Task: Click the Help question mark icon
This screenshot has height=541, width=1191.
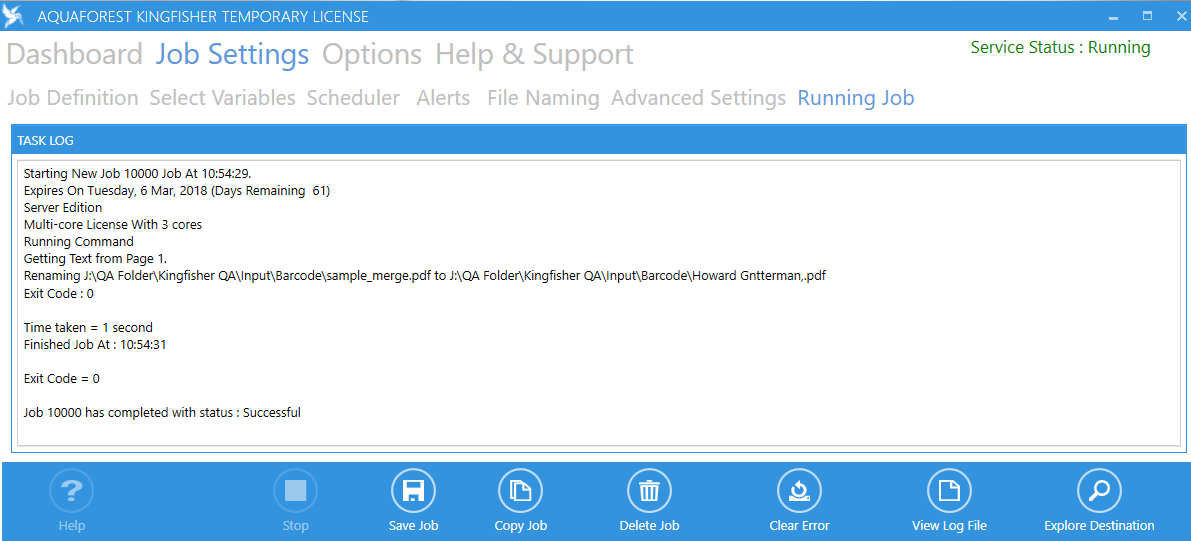Action: click(x=71, y=491)
